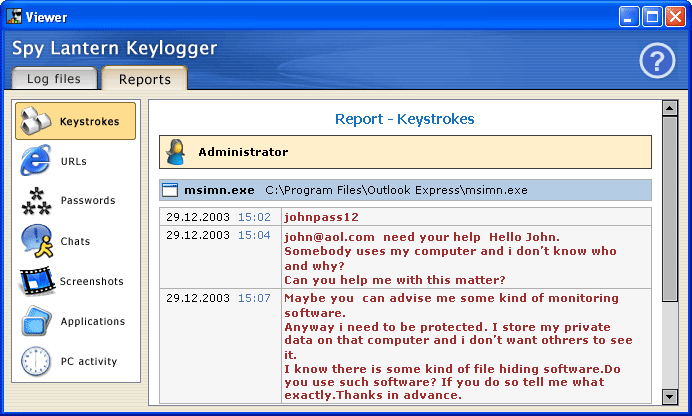Open Applications via stacked windows icon
This screenshot has height=416, width=692.
pyautogui.click(x=36, y=321)
